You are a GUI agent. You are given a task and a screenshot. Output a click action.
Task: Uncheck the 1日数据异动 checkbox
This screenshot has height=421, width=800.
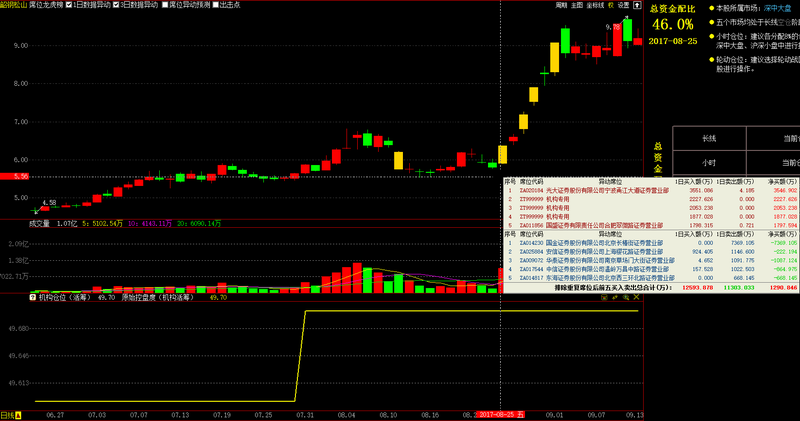(x=68, y=5)
